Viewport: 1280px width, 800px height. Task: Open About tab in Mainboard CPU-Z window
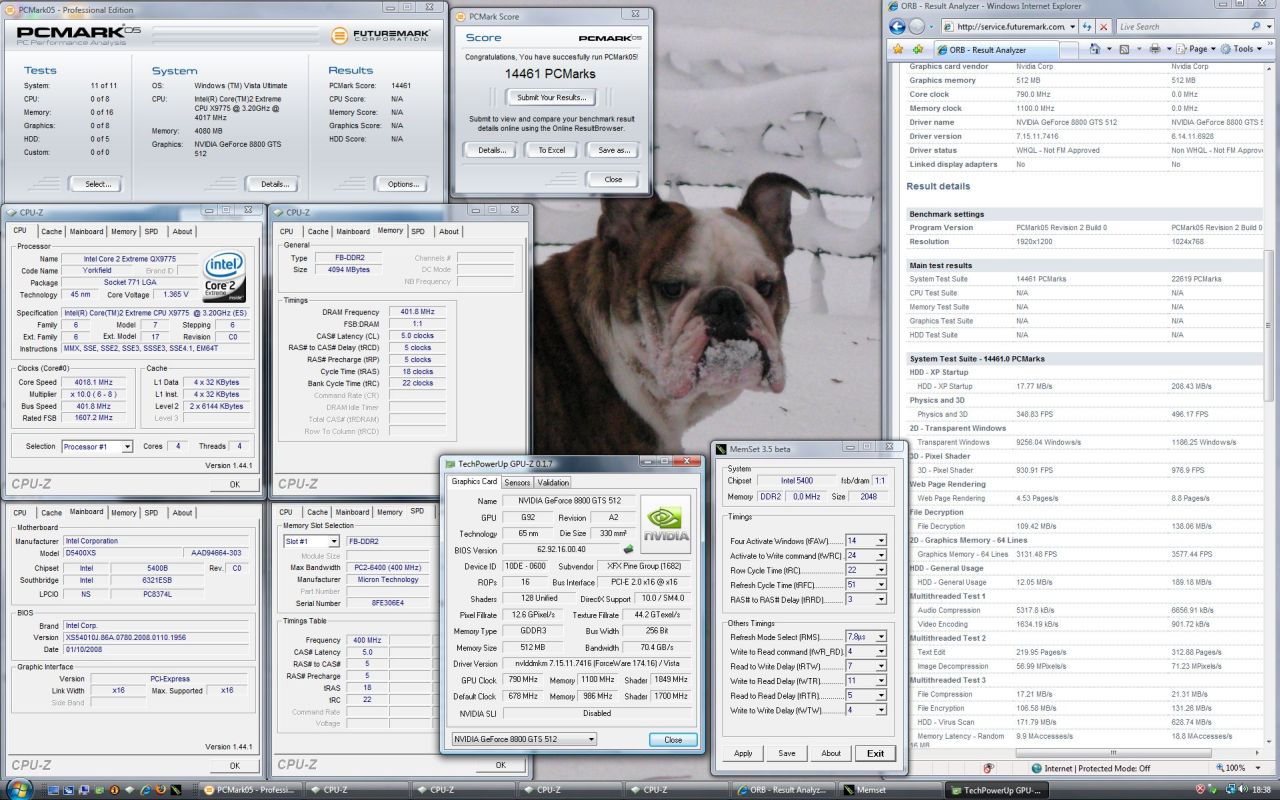(182, 512)
